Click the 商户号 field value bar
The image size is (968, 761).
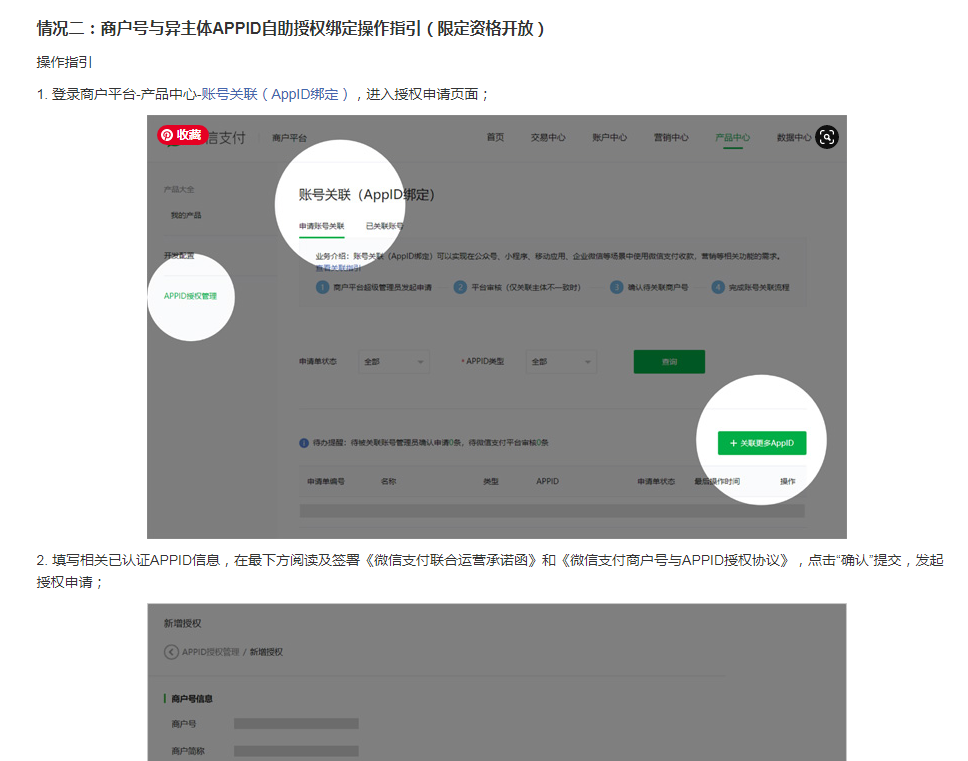click(296, 724)
